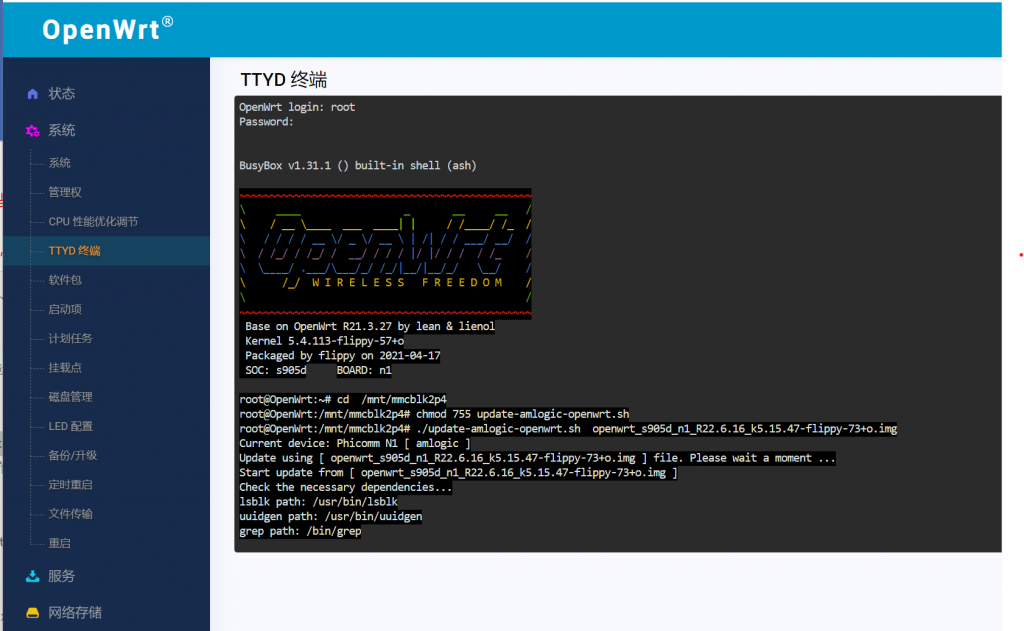Open the 软件包 page

65,280
